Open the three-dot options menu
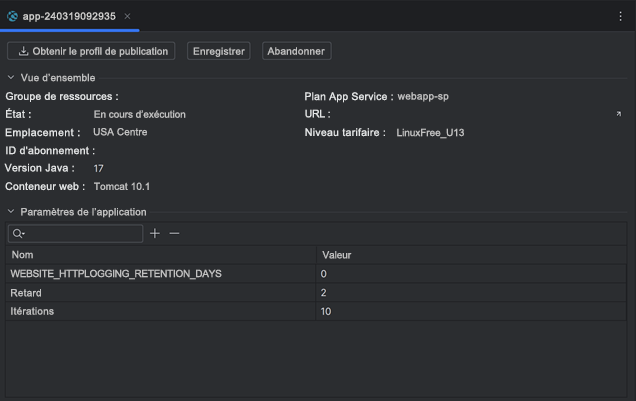The width and height of the screenshot is (636, 401). click(x=620, y=16)
